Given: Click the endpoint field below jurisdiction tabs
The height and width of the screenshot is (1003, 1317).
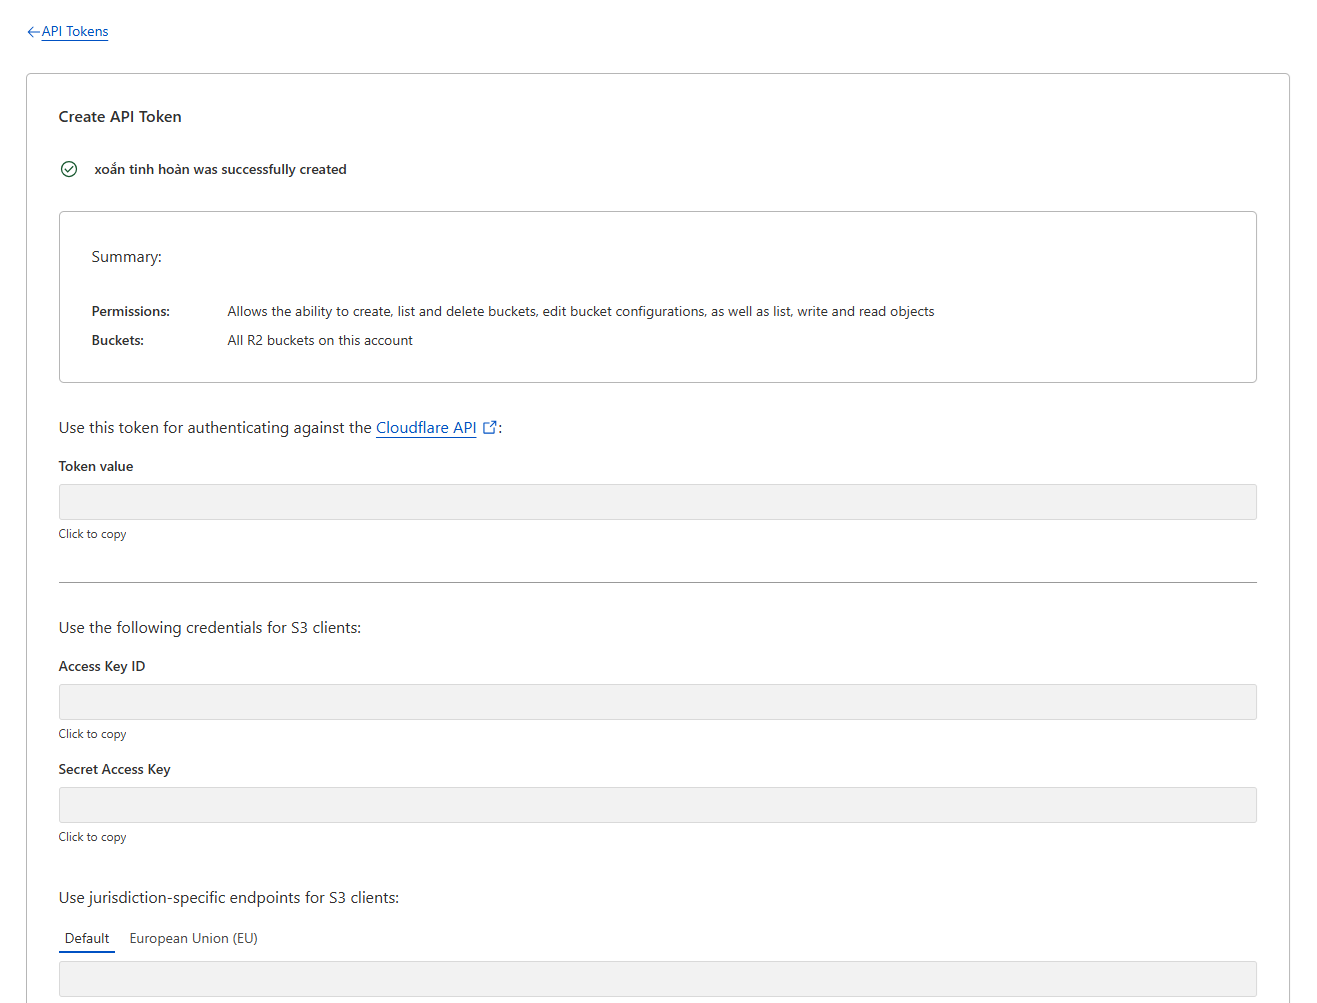Looking at the screenshot, I should pyautogui.click(x=657, y=979).
